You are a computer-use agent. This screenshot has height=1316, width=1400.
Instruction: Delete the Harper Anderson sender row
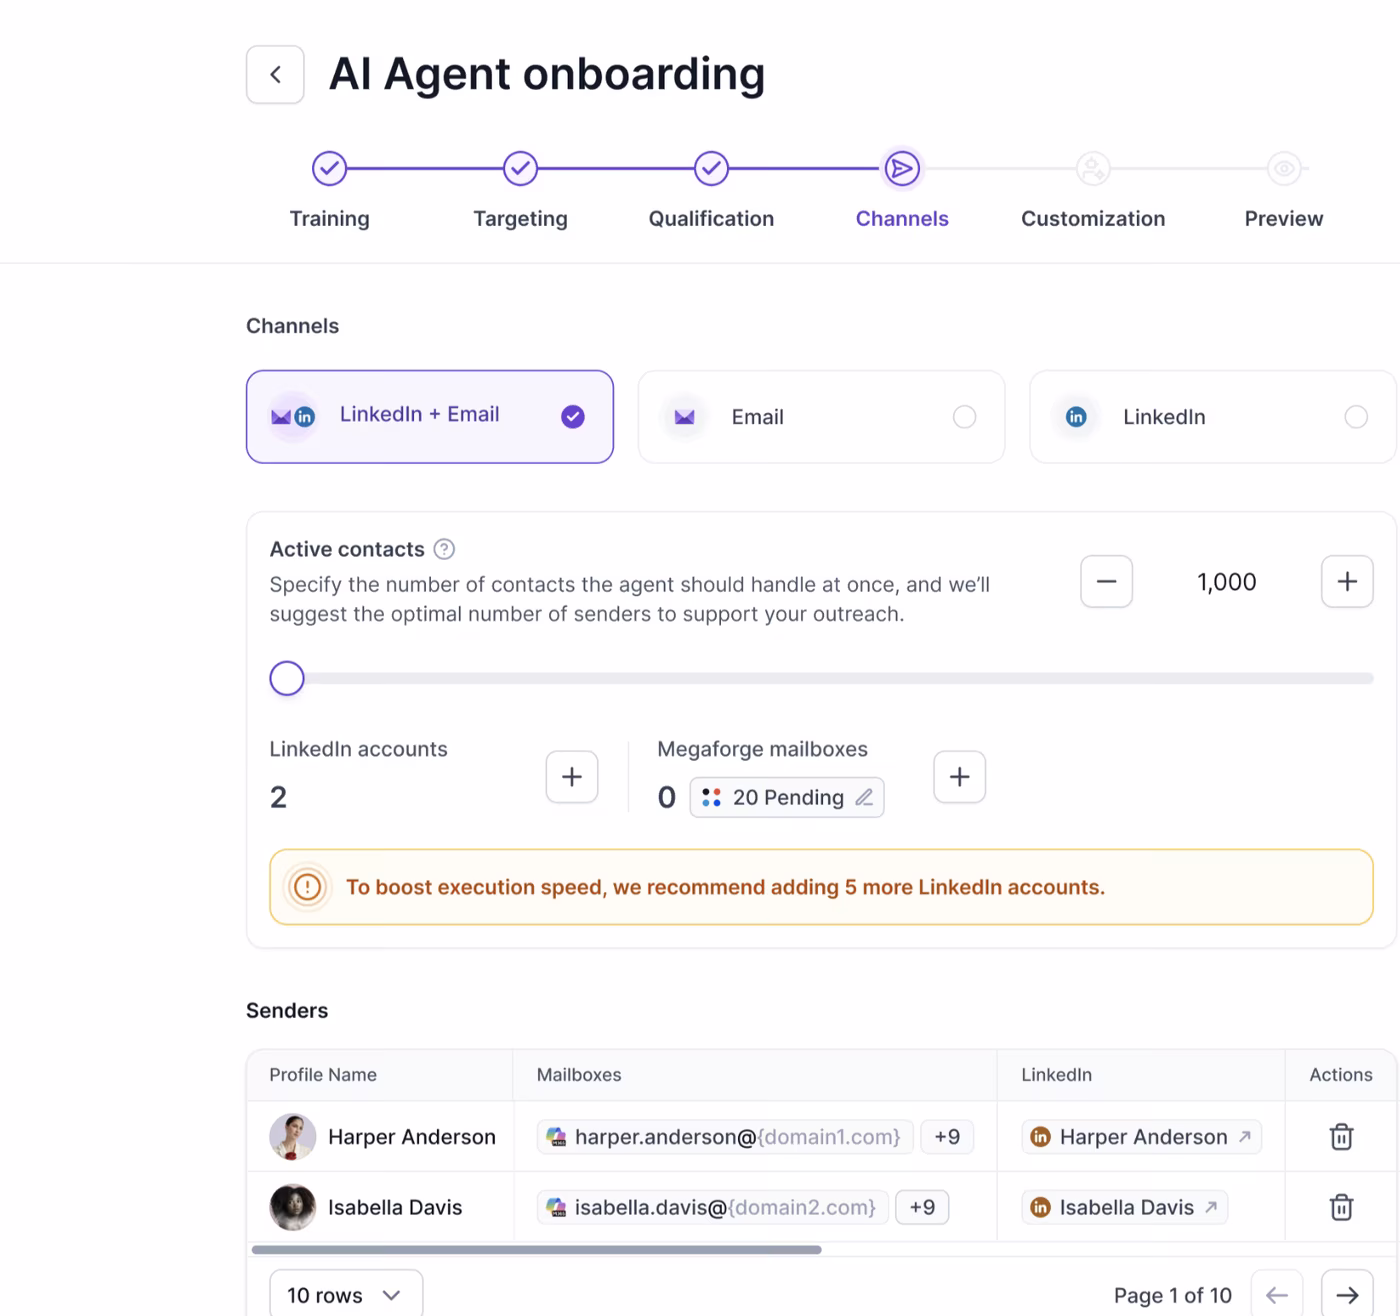[x=1341, y=1137]
